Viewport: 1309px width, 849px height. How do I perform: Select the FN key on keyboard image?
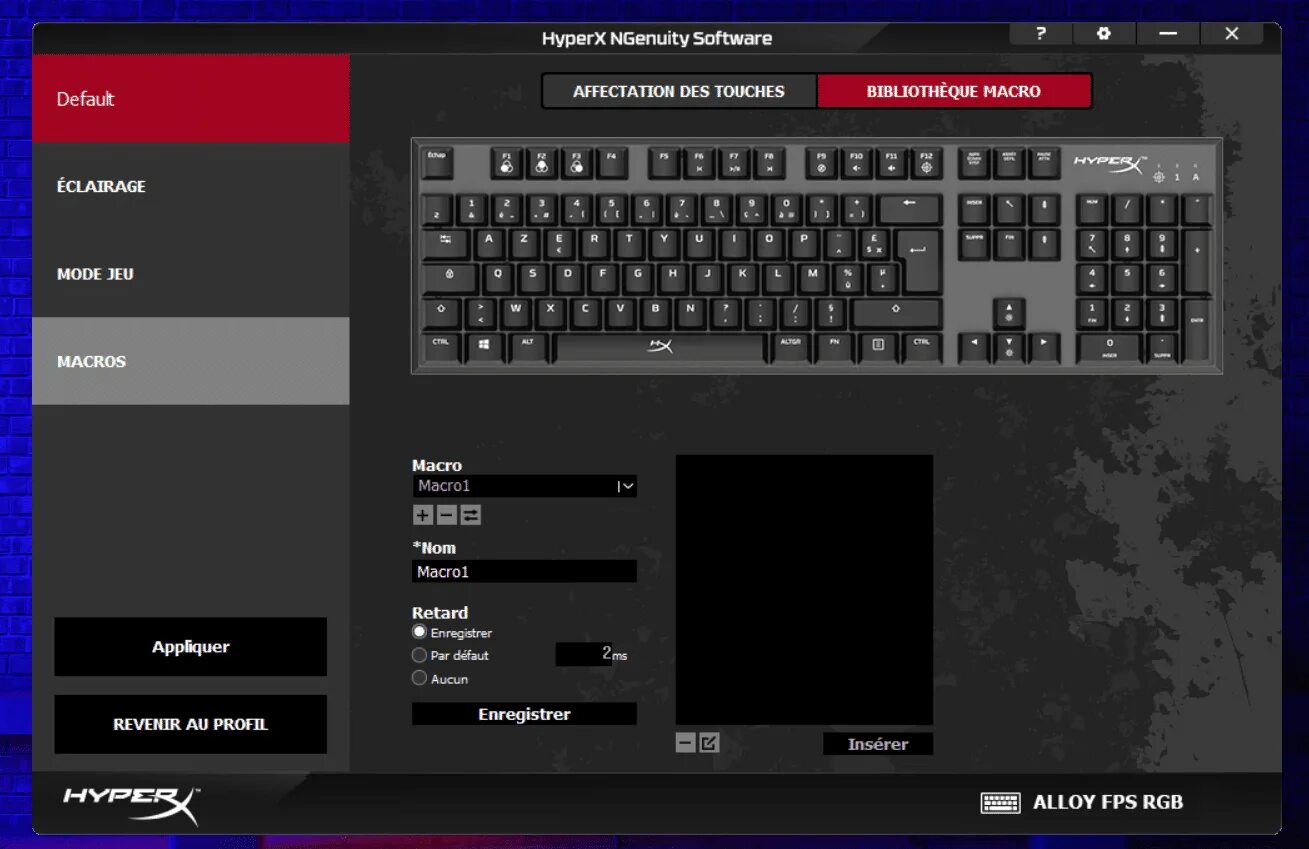834,345
